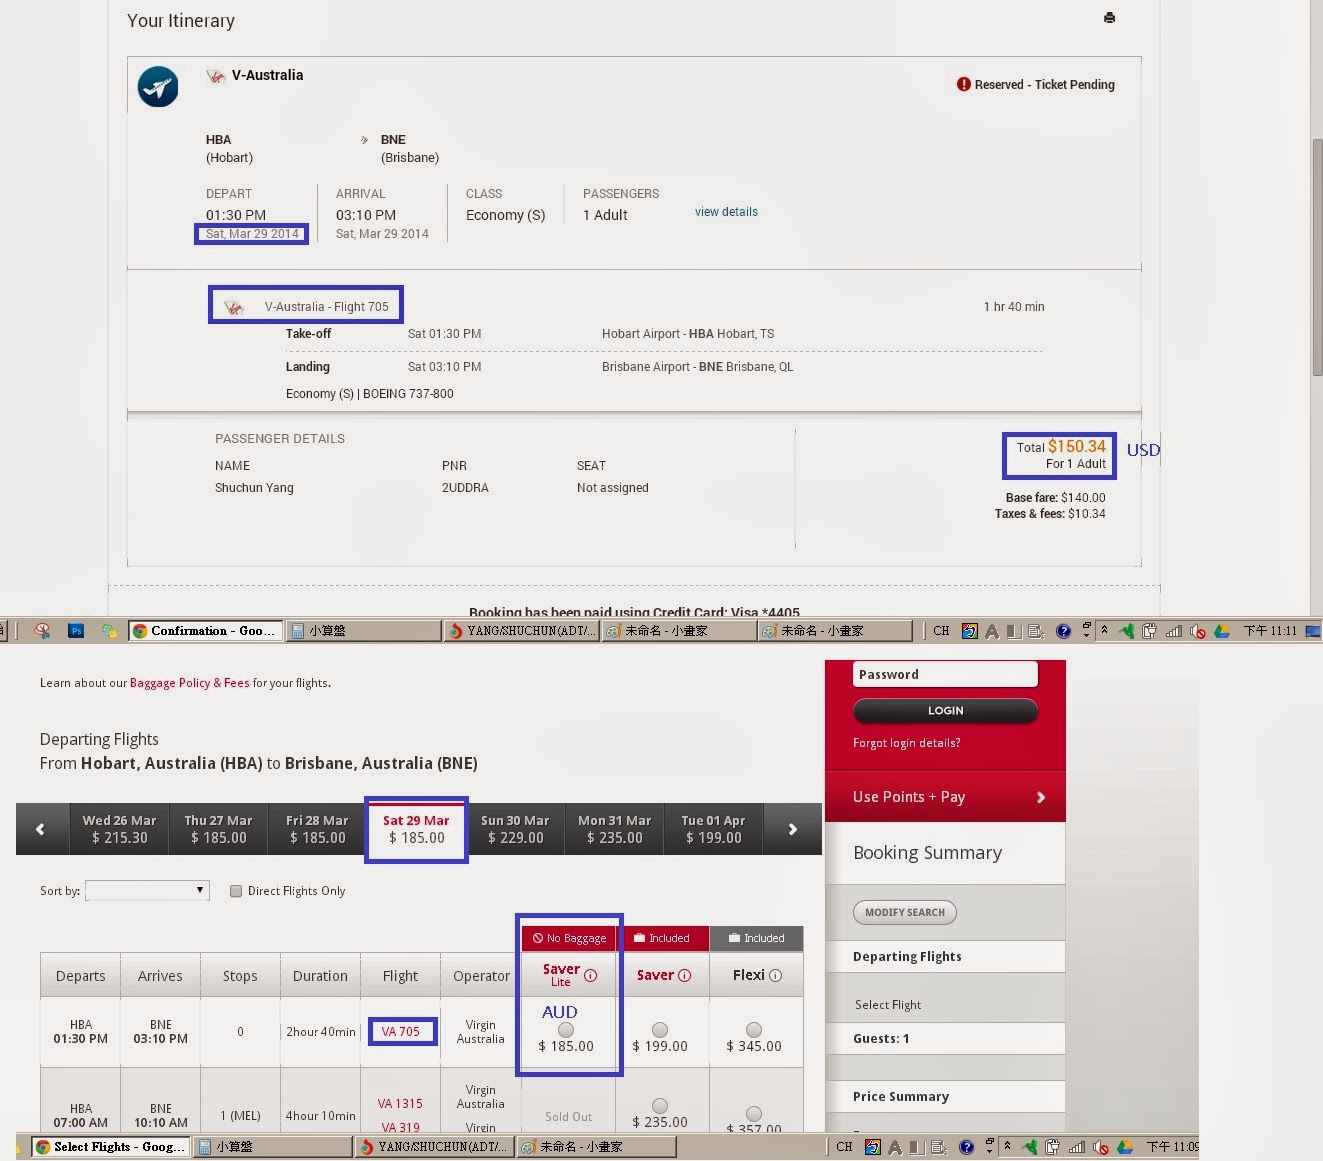Open the VA 705 flight link
Image resolution: width=1323 pixels, height=1161 pixels.
pyautogui.click(x=401, y=1031)
